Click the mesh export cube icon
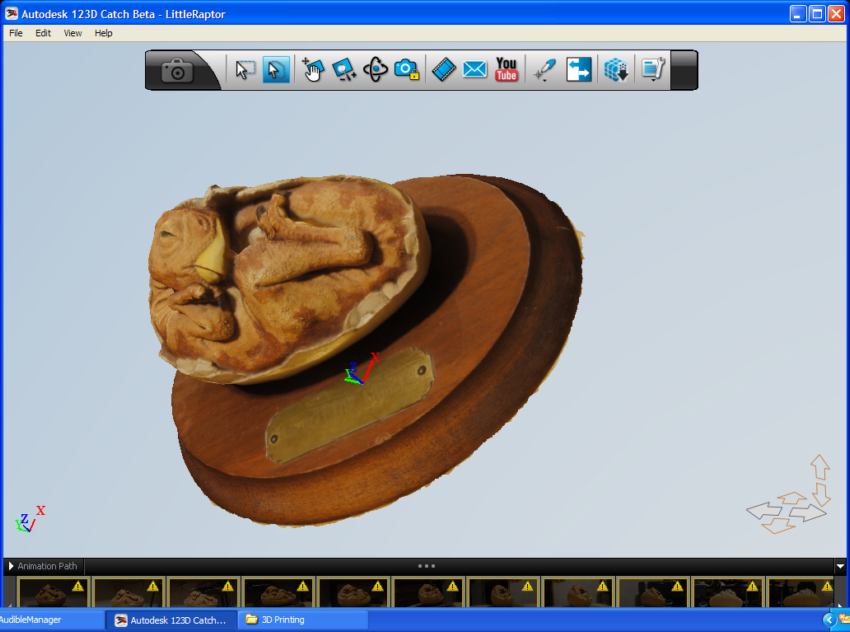This screenshot has width=850, height=632. [616, 70]
